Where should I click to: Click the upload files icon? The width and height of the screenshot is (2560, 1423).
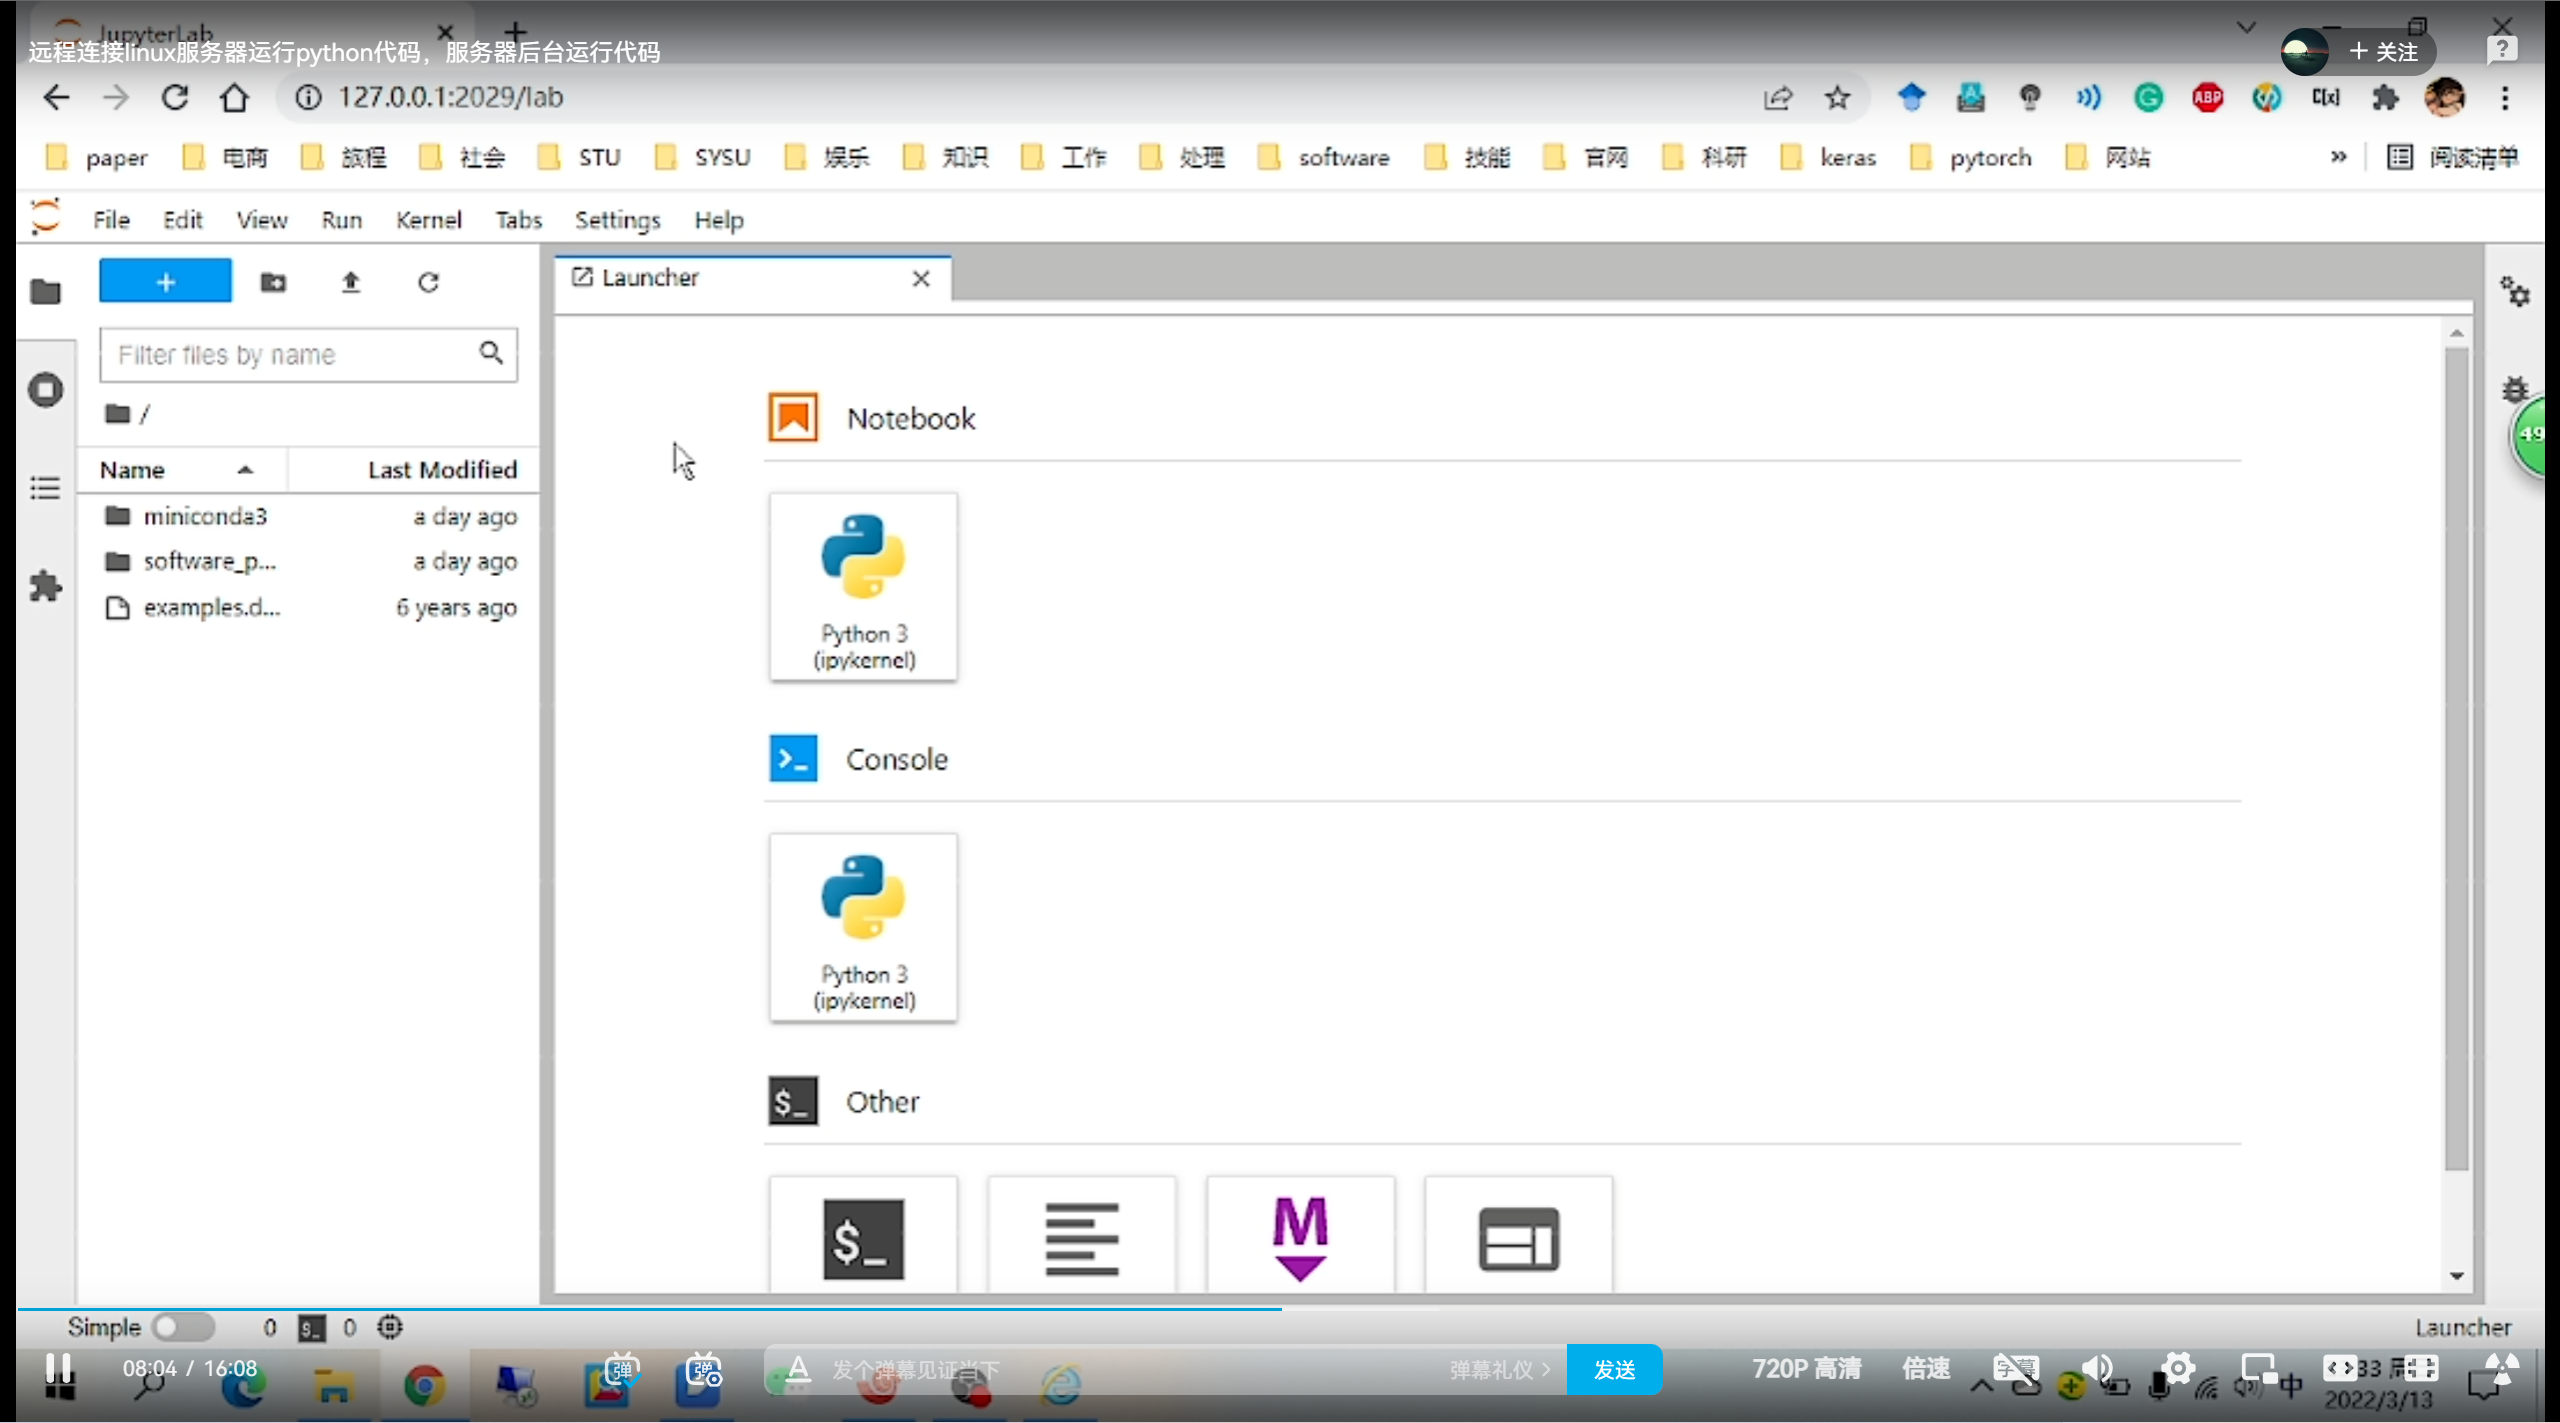(x=350, y=283)
